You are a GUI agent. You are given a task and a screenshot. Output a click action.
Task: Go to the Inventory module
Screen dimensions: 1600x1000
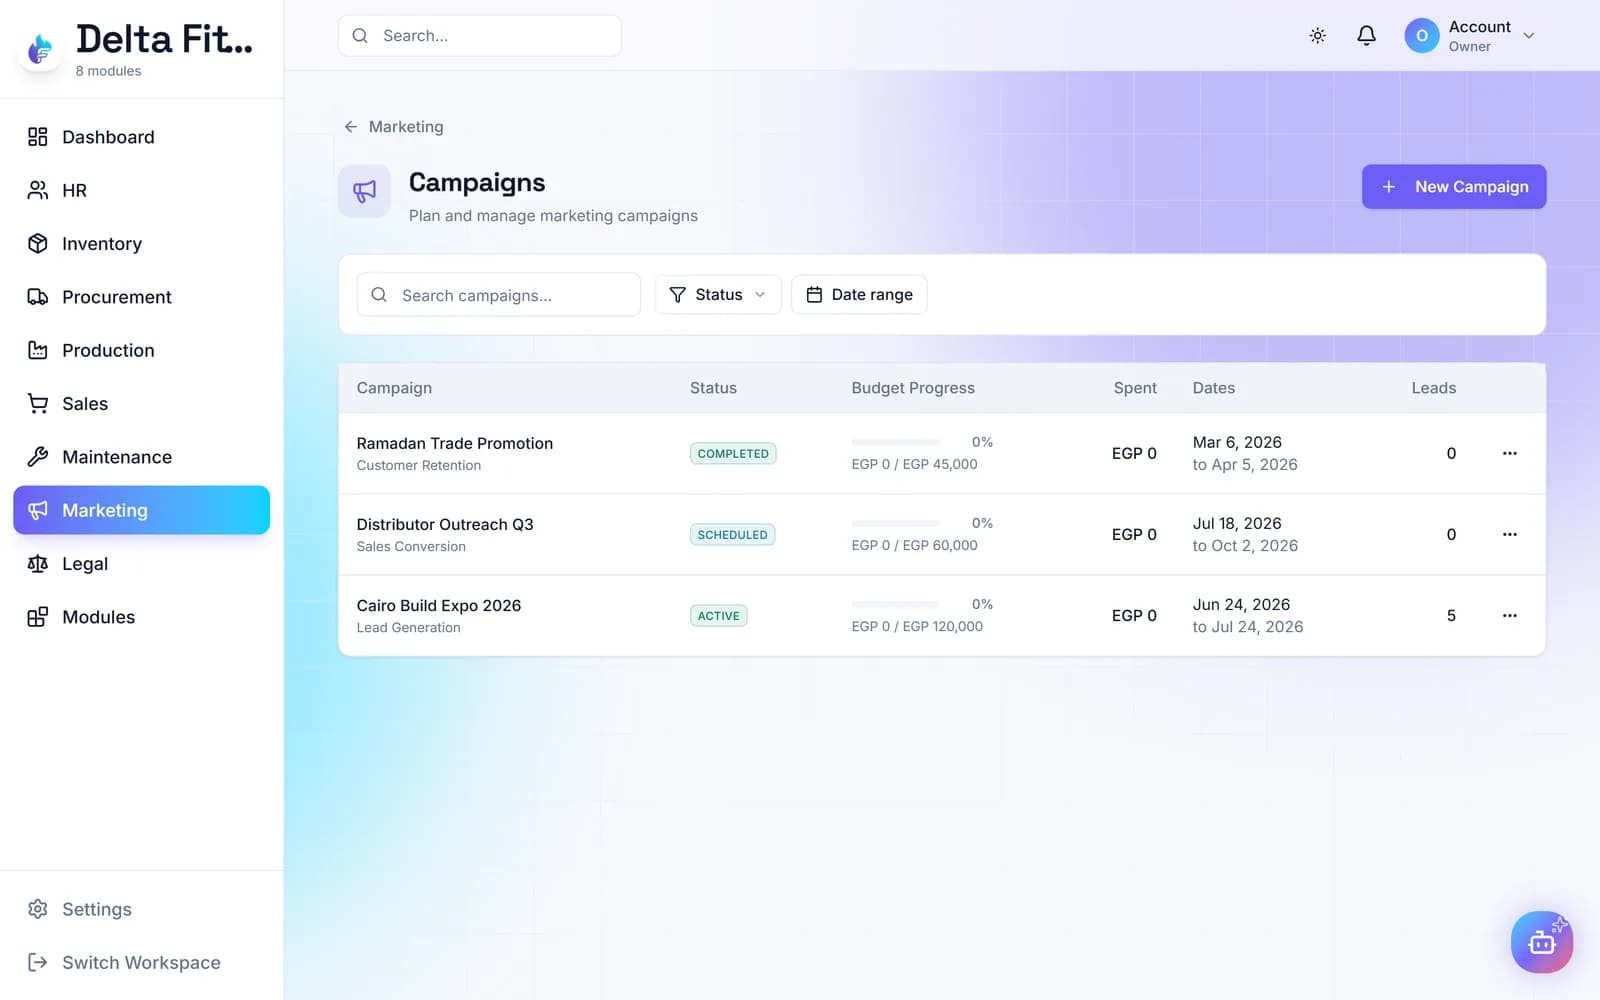pos(141,243)
